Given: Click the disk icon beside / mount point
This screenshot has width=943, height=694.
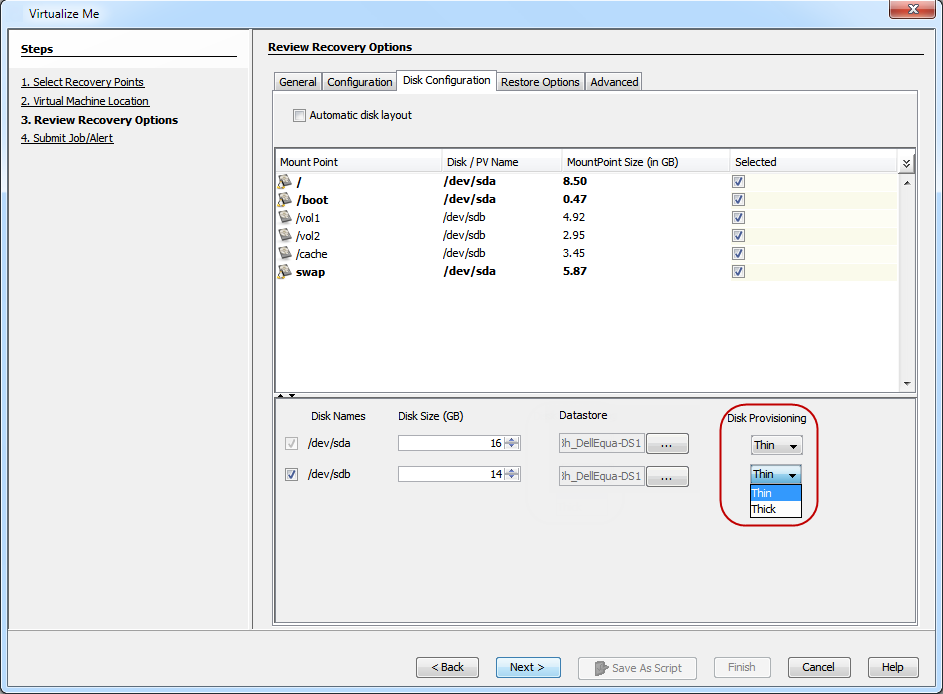Looking at the screenshot, I should click(x=285, y=181).
